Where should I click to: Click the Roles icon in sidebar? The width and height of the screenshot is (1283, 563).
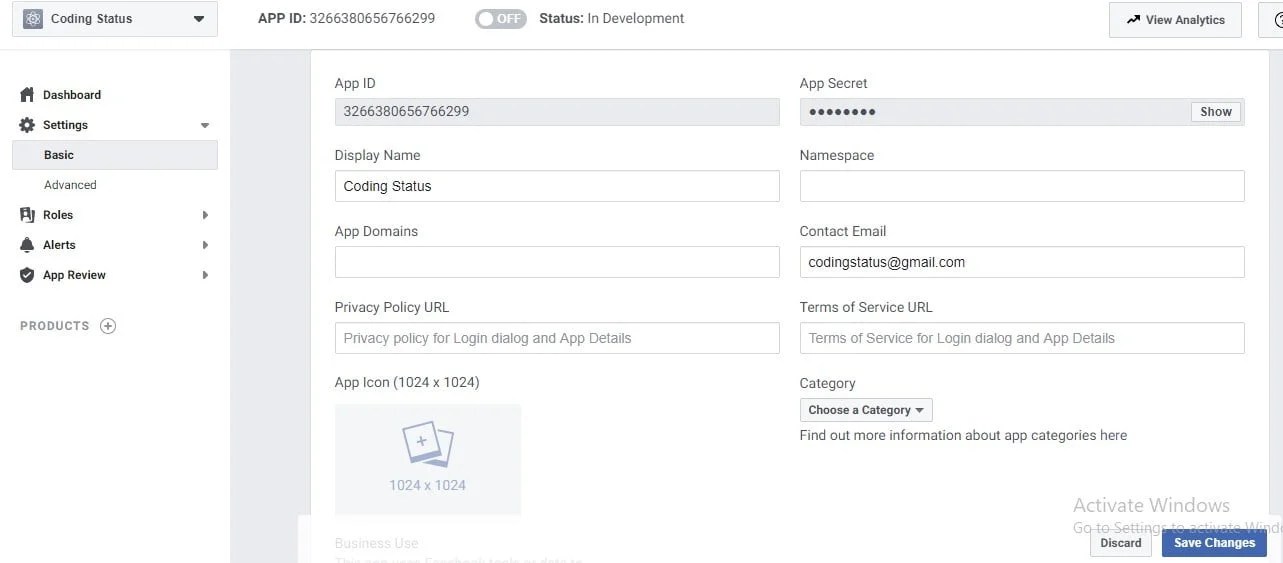point(27,215)
